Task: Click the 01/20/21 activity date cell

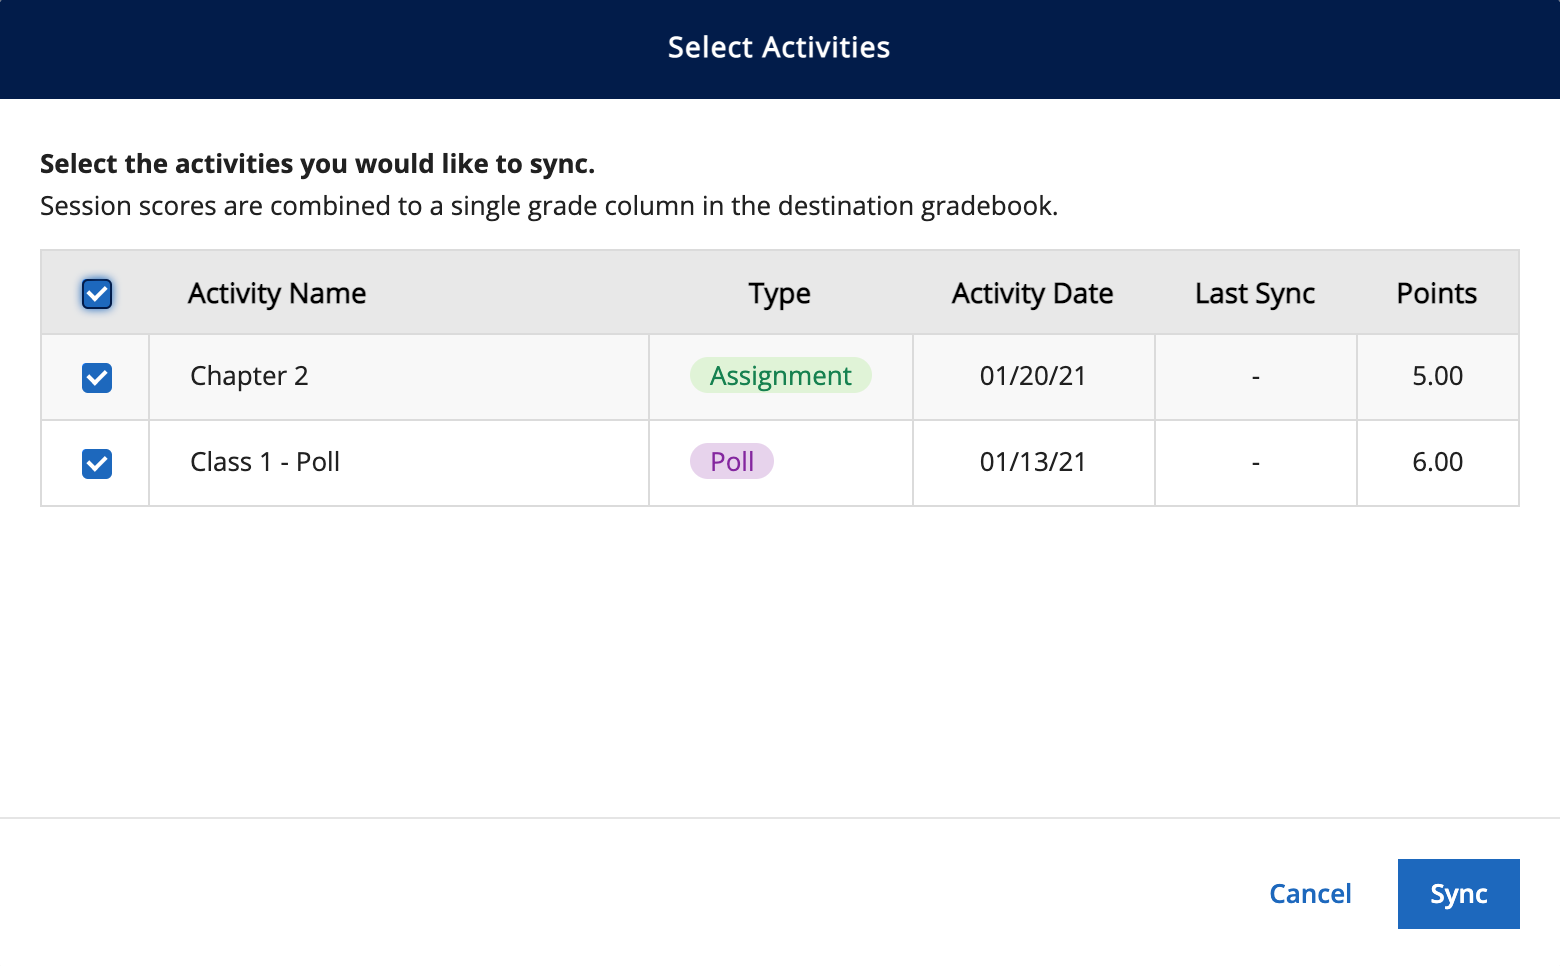Action: pyautogui.click(x=1032, y=376)
